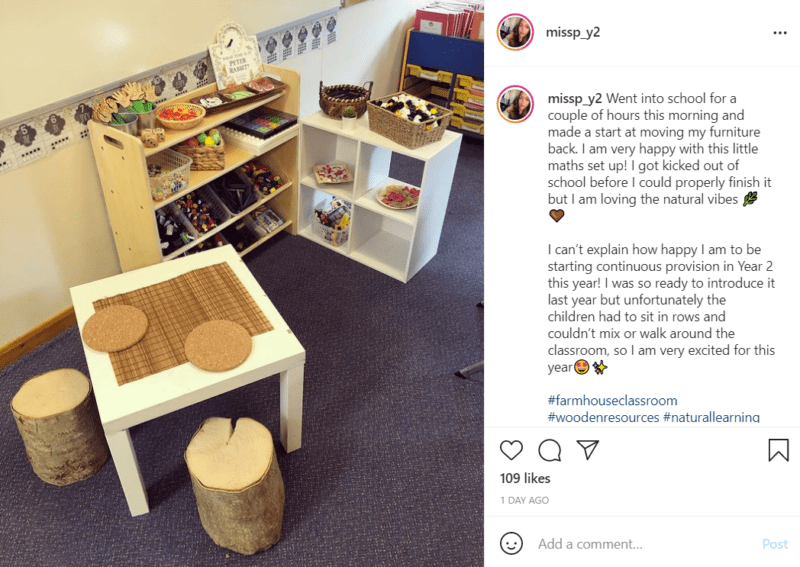Click the 1 DAY AGO timestamp
The width and height of the screenshot is (800, 567).
click(x=524, y=500)
